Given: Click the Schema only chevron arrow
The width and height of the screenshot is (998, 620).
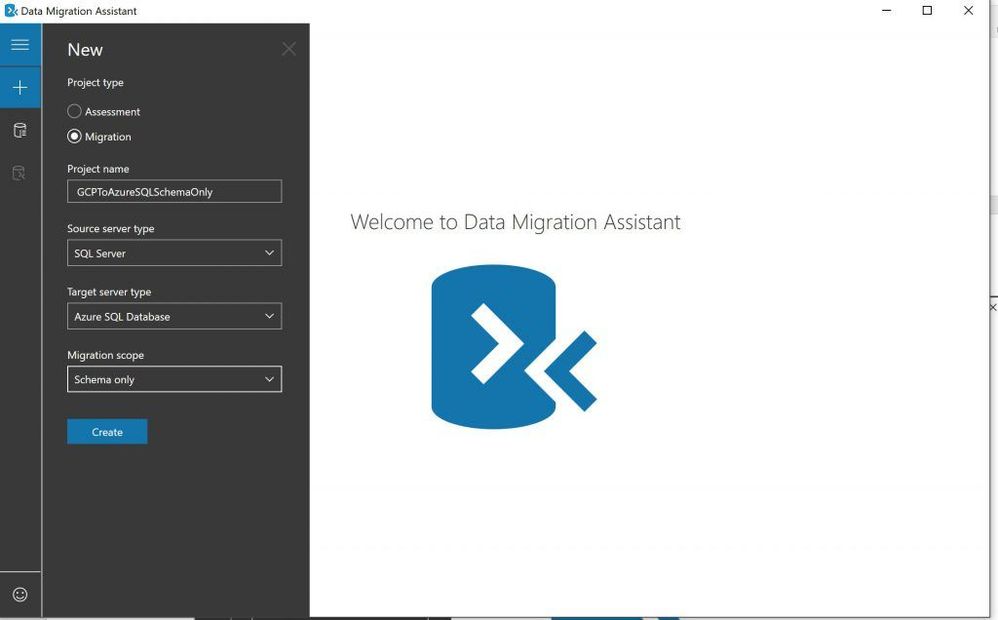Looking at the screenshot, I should [269, 379].
